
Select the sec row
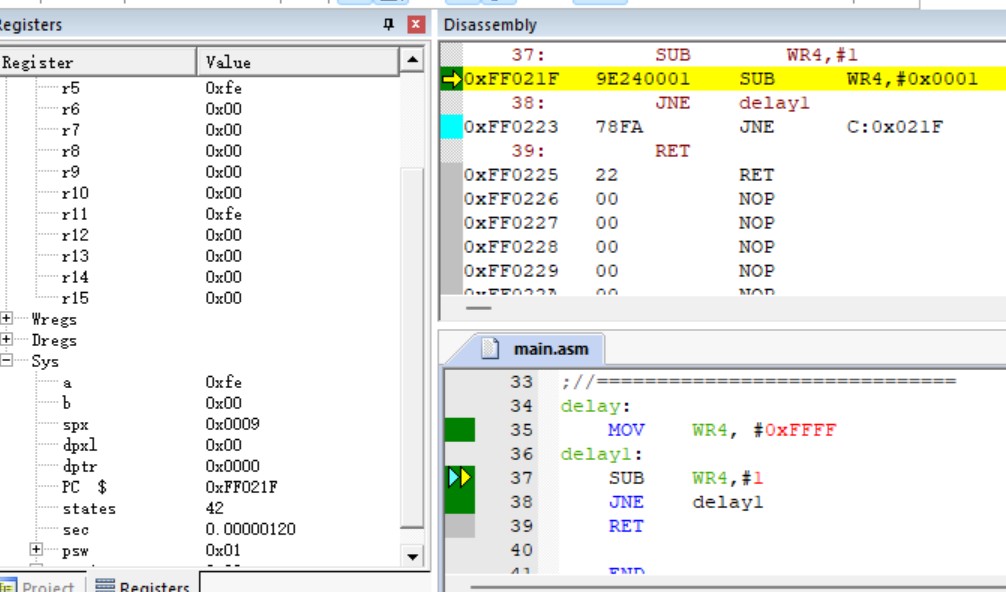(199, 529)
